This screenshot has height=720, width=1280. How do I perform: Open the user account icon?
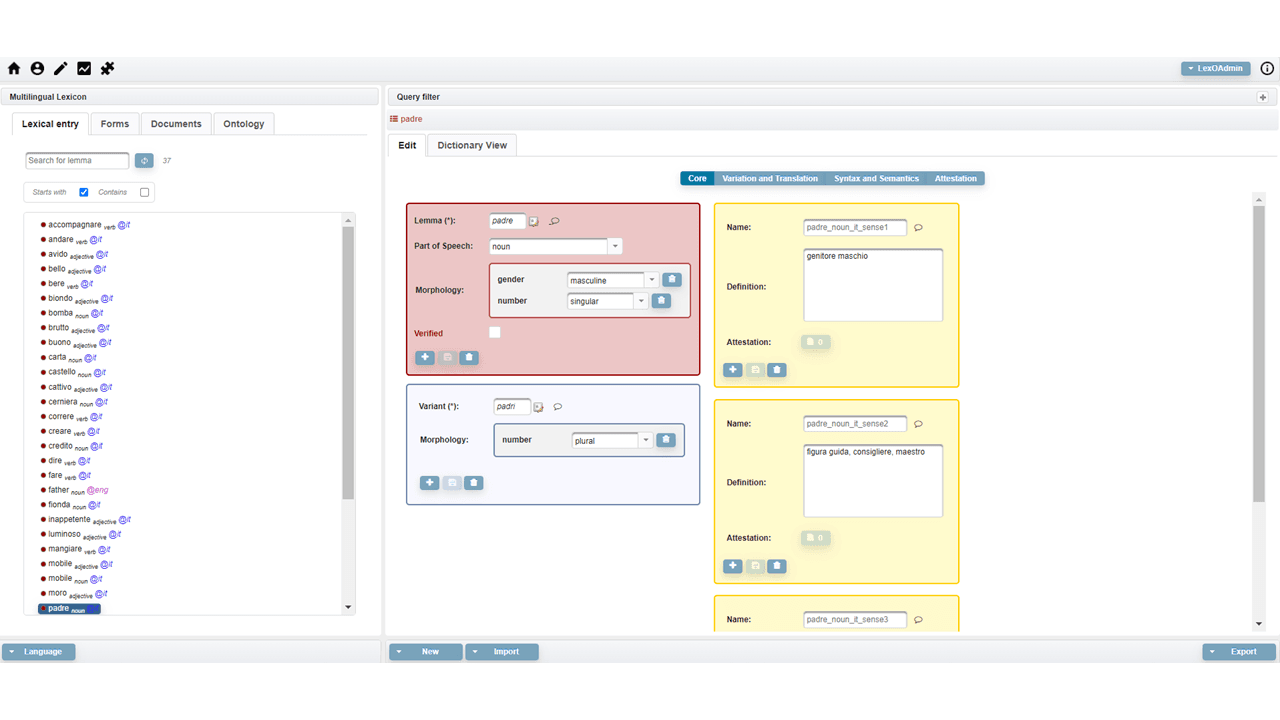coord(37,69)
